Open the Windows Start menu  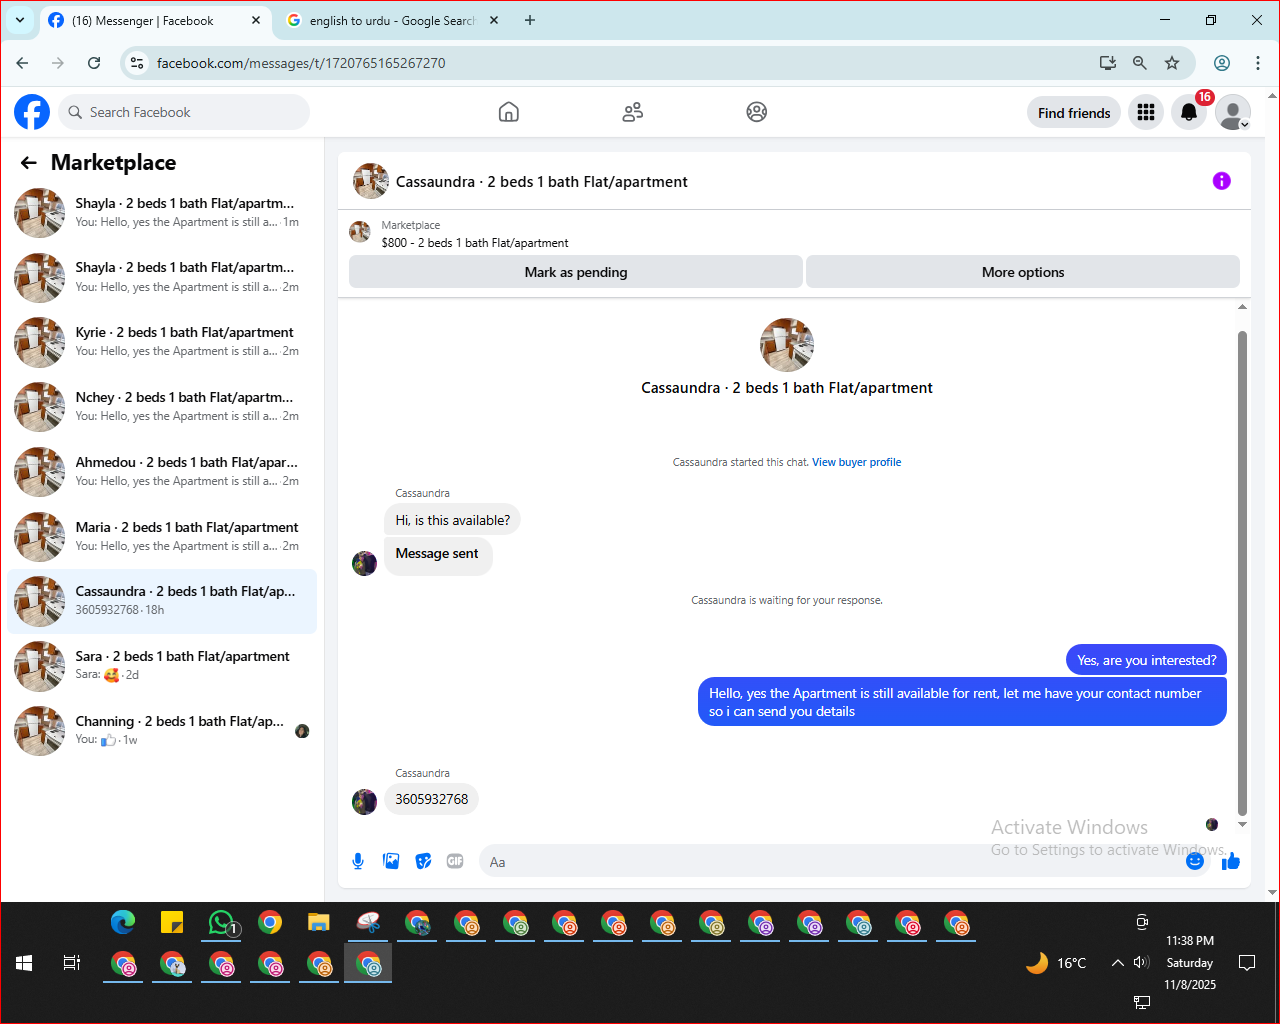tap(24, 963)
